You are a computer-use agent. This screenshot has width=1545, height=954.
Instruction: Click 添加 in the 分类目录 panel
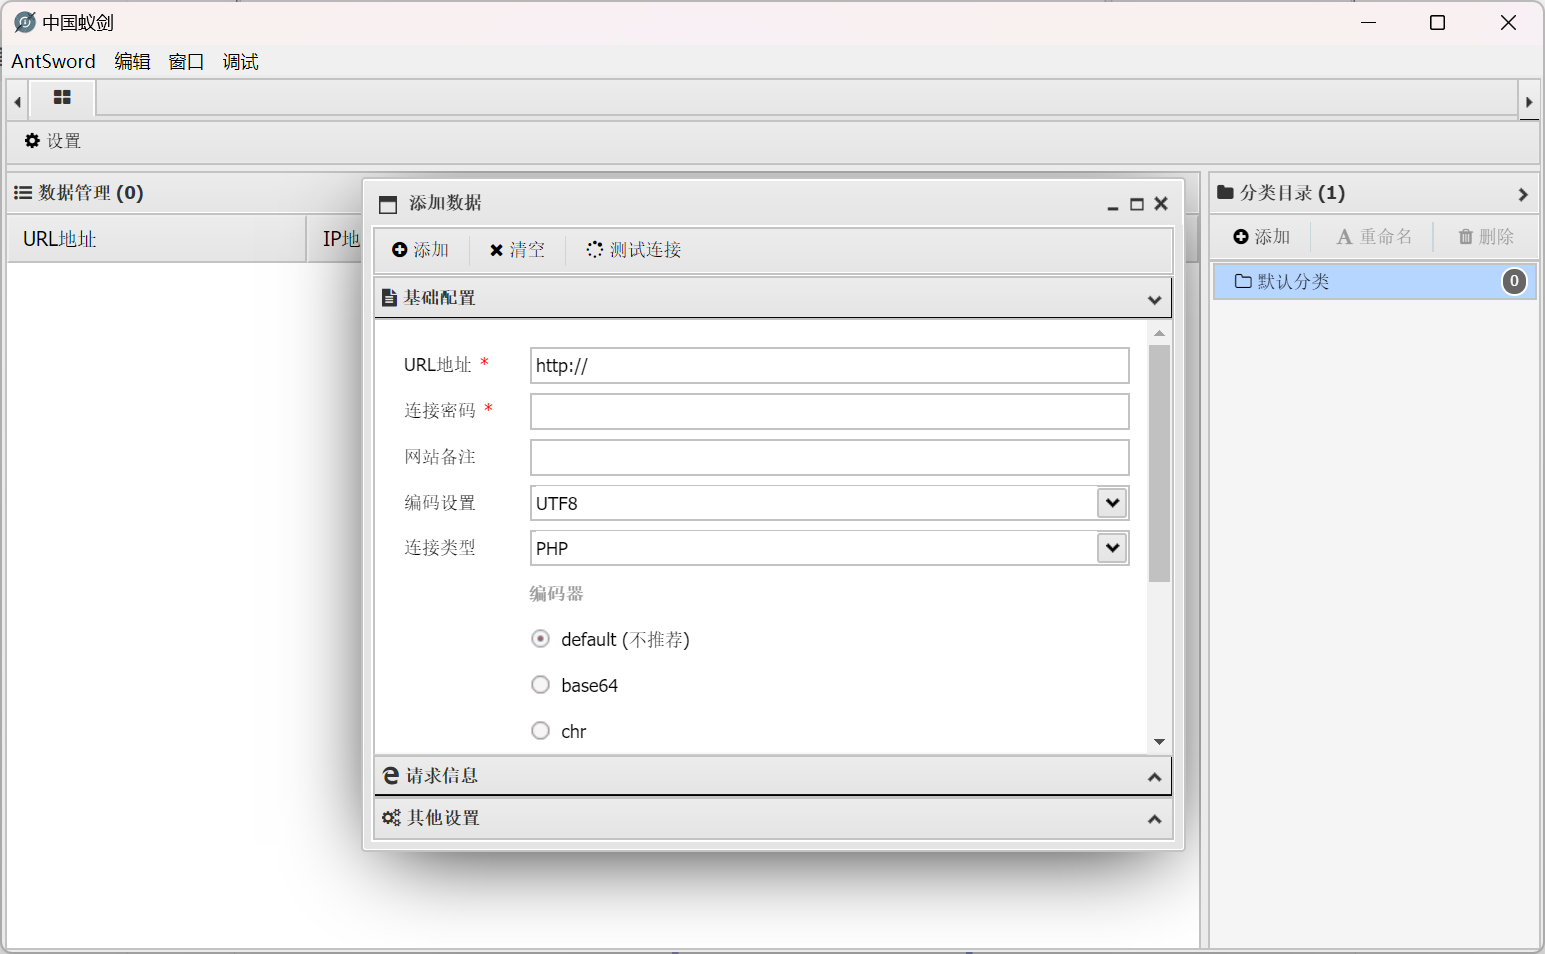point(1261,237)
